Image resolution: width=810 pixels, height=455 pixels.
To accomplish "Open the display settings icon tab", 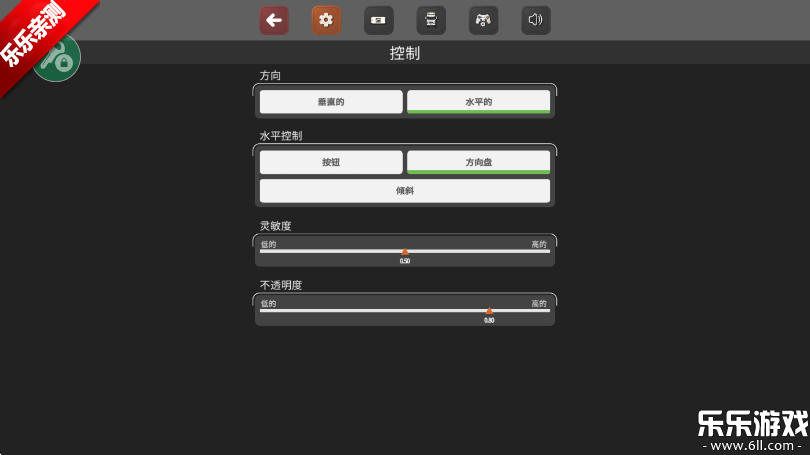I will click(378, 20).
